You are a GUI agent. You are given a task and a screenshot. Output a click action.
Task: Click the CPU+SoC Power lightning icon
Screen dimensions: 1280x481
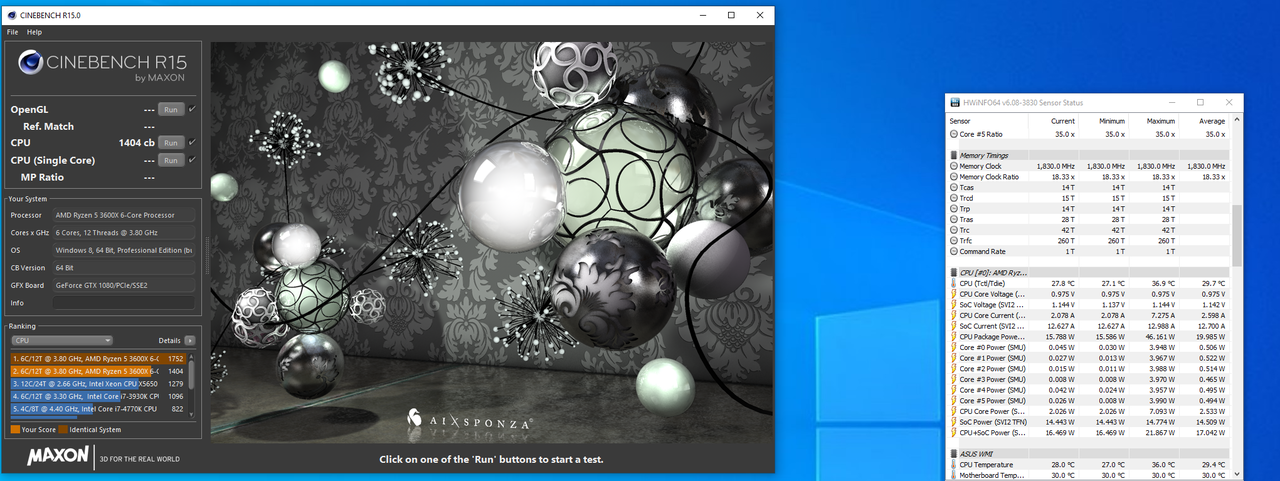953,432
